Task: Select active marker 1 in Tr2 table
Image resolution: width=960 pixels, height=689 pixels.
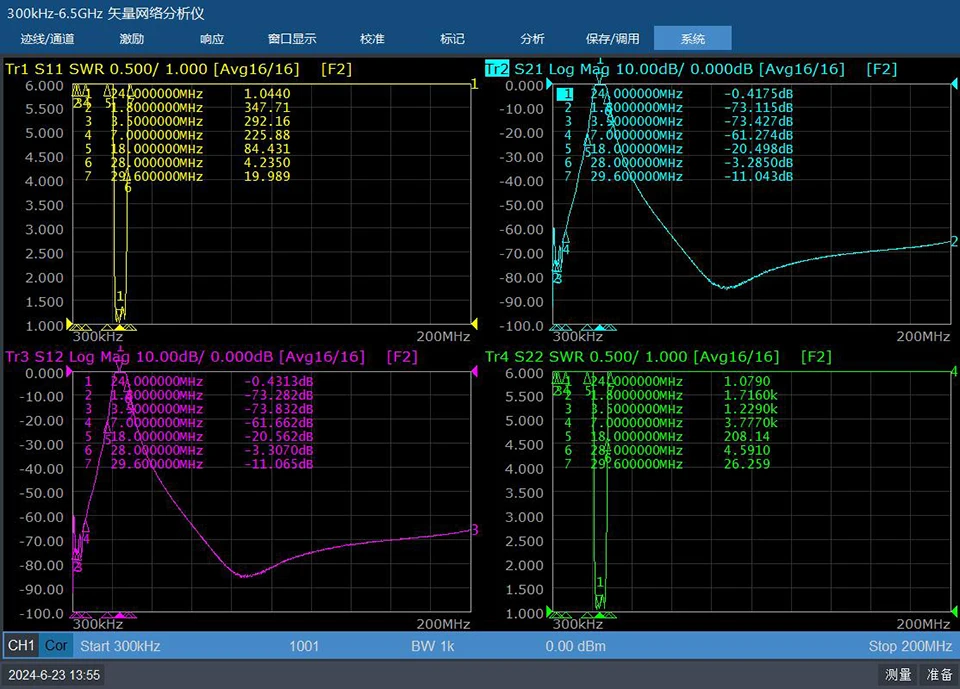Action: pyautogui.click(x=565, y=94)
